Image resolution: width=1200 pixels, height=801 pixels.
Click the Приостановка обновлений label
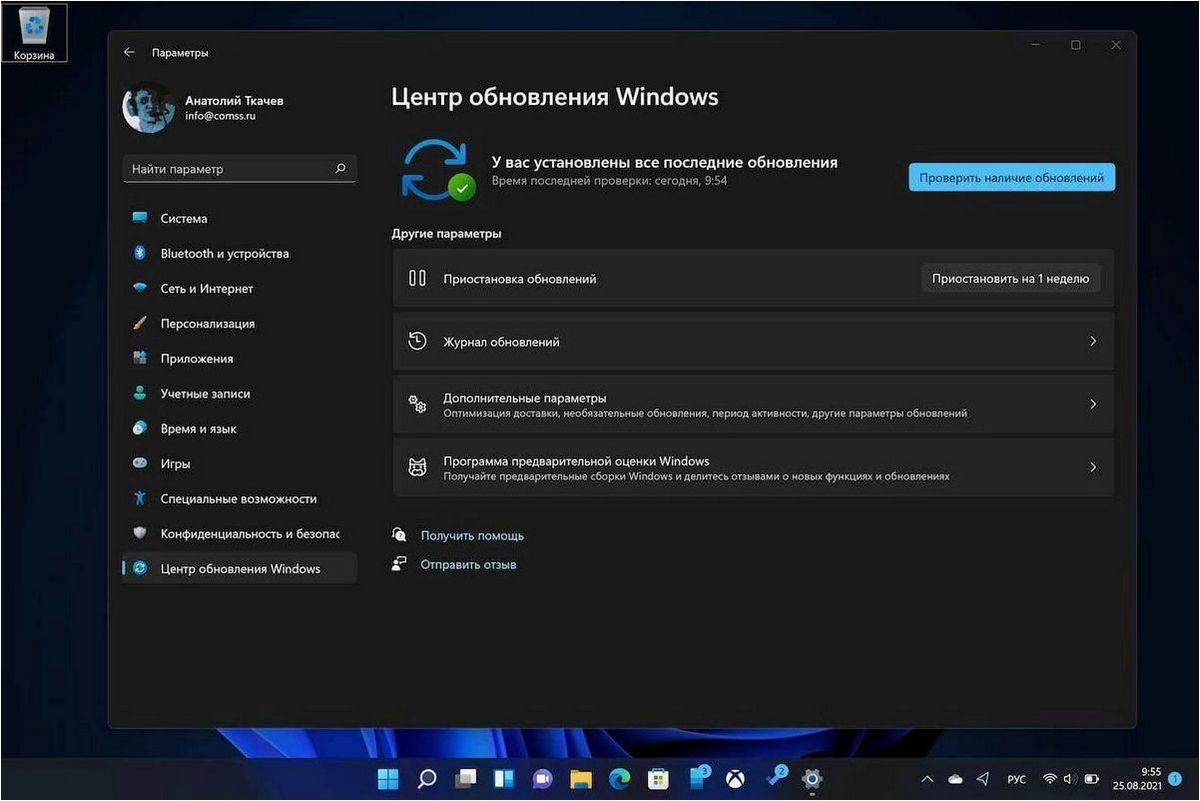520,279
